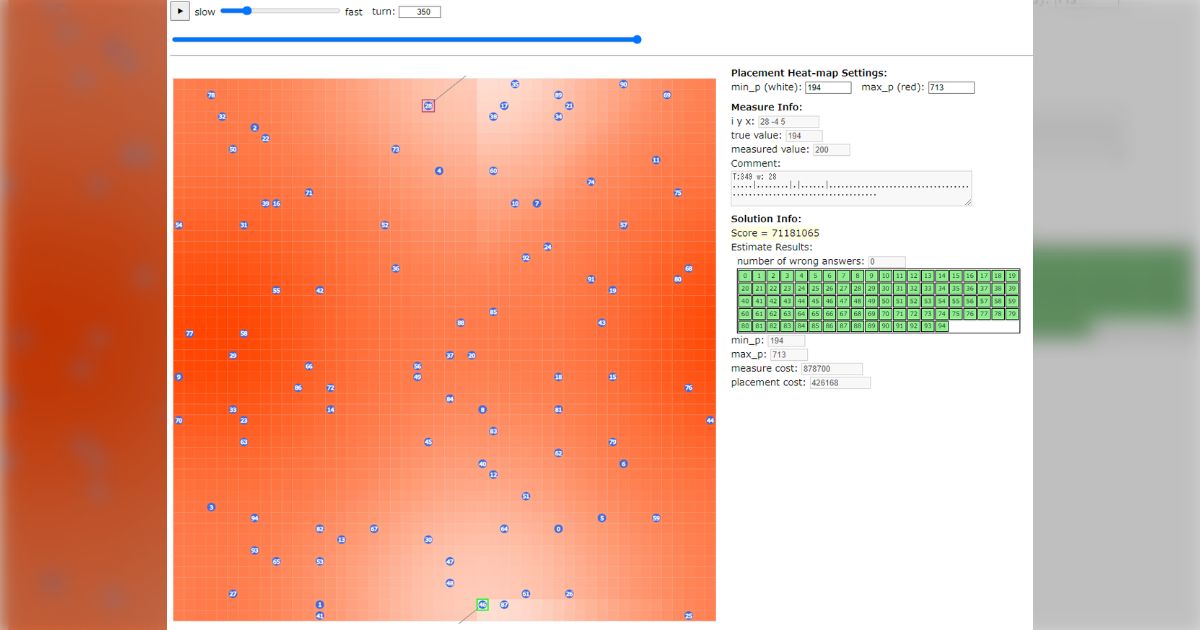Viewport: 1200px width, 630px height.
Task: Click node 90 near the top
Action: 623,84
